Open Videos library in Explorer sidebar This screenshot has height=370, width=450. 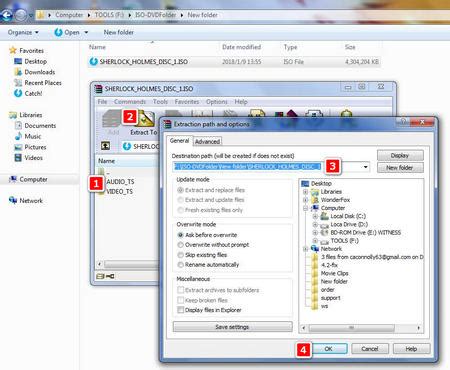tap(29, 158)
